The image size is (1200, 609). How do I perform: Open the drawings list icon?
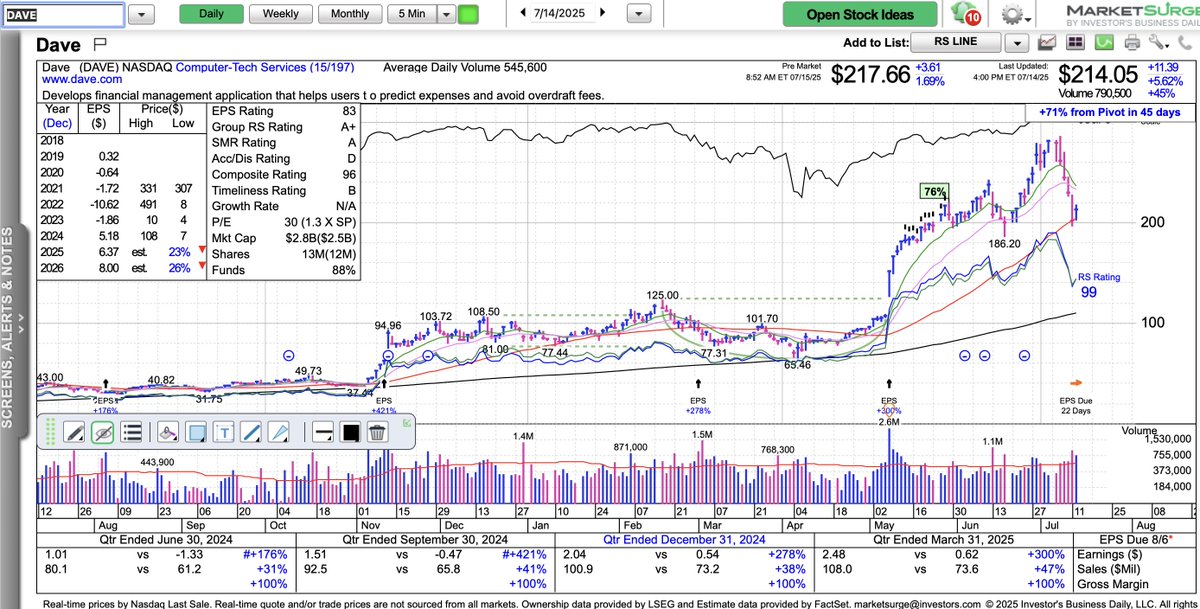(x=130, y=432)
